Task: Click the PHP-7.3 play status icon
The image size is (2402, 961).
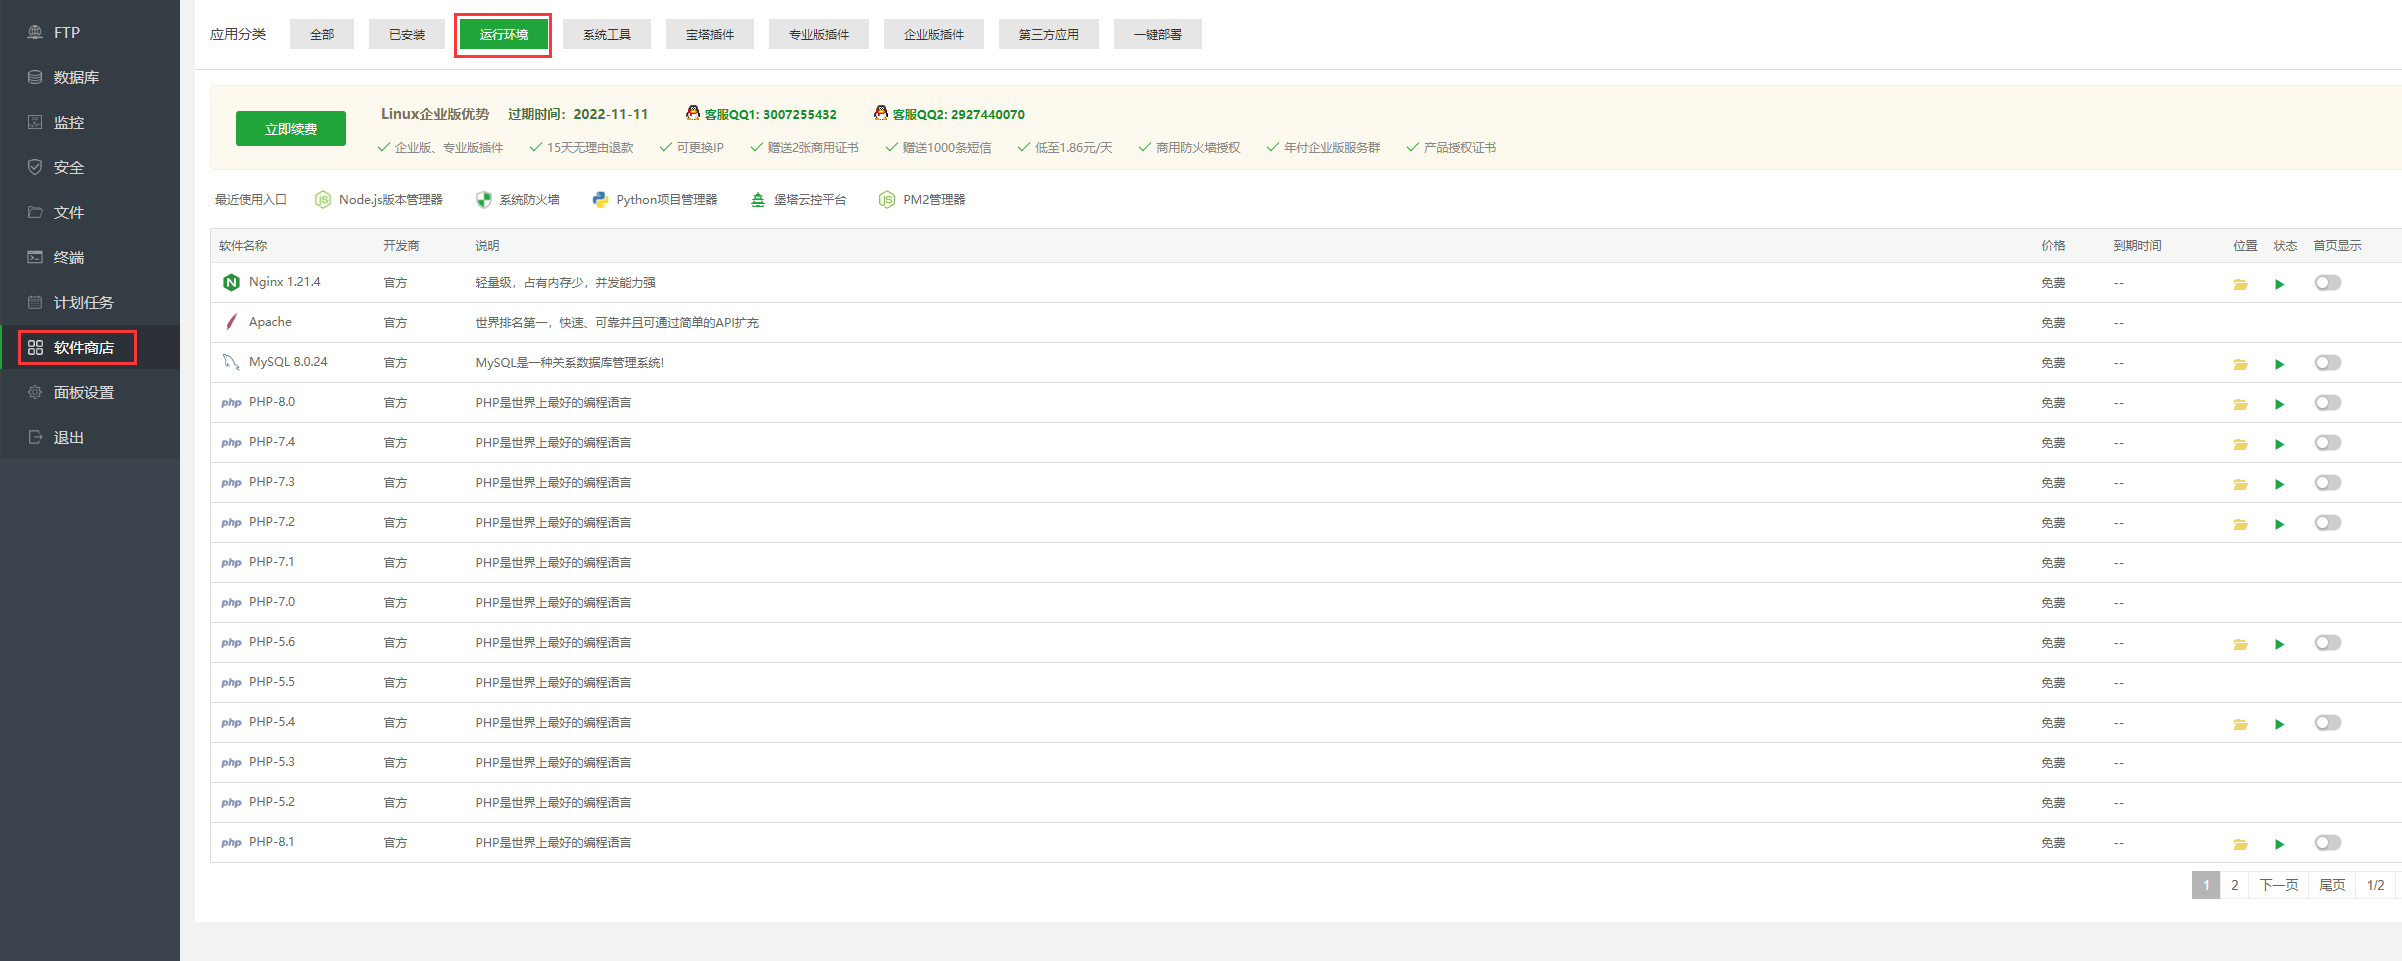Action: [x=2280, y=484]
